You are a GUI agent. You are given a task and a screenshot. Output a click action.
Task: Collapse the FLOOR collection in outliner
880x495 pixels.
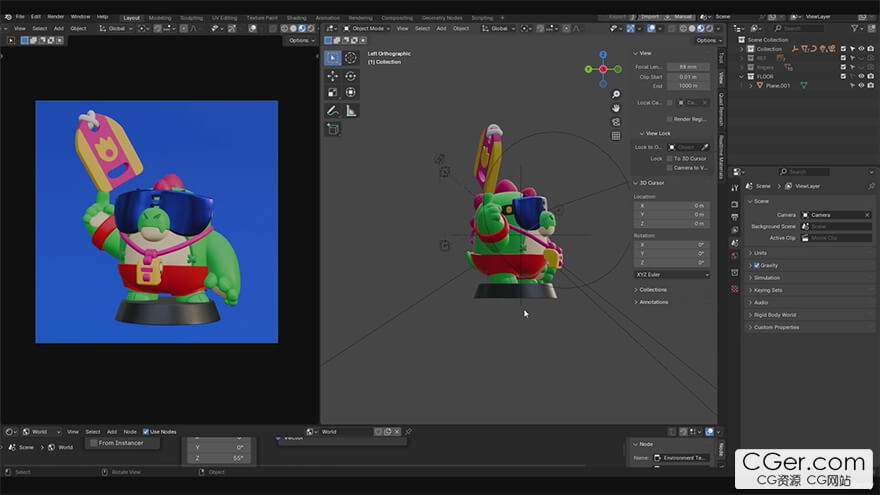[x=741, y=76]
